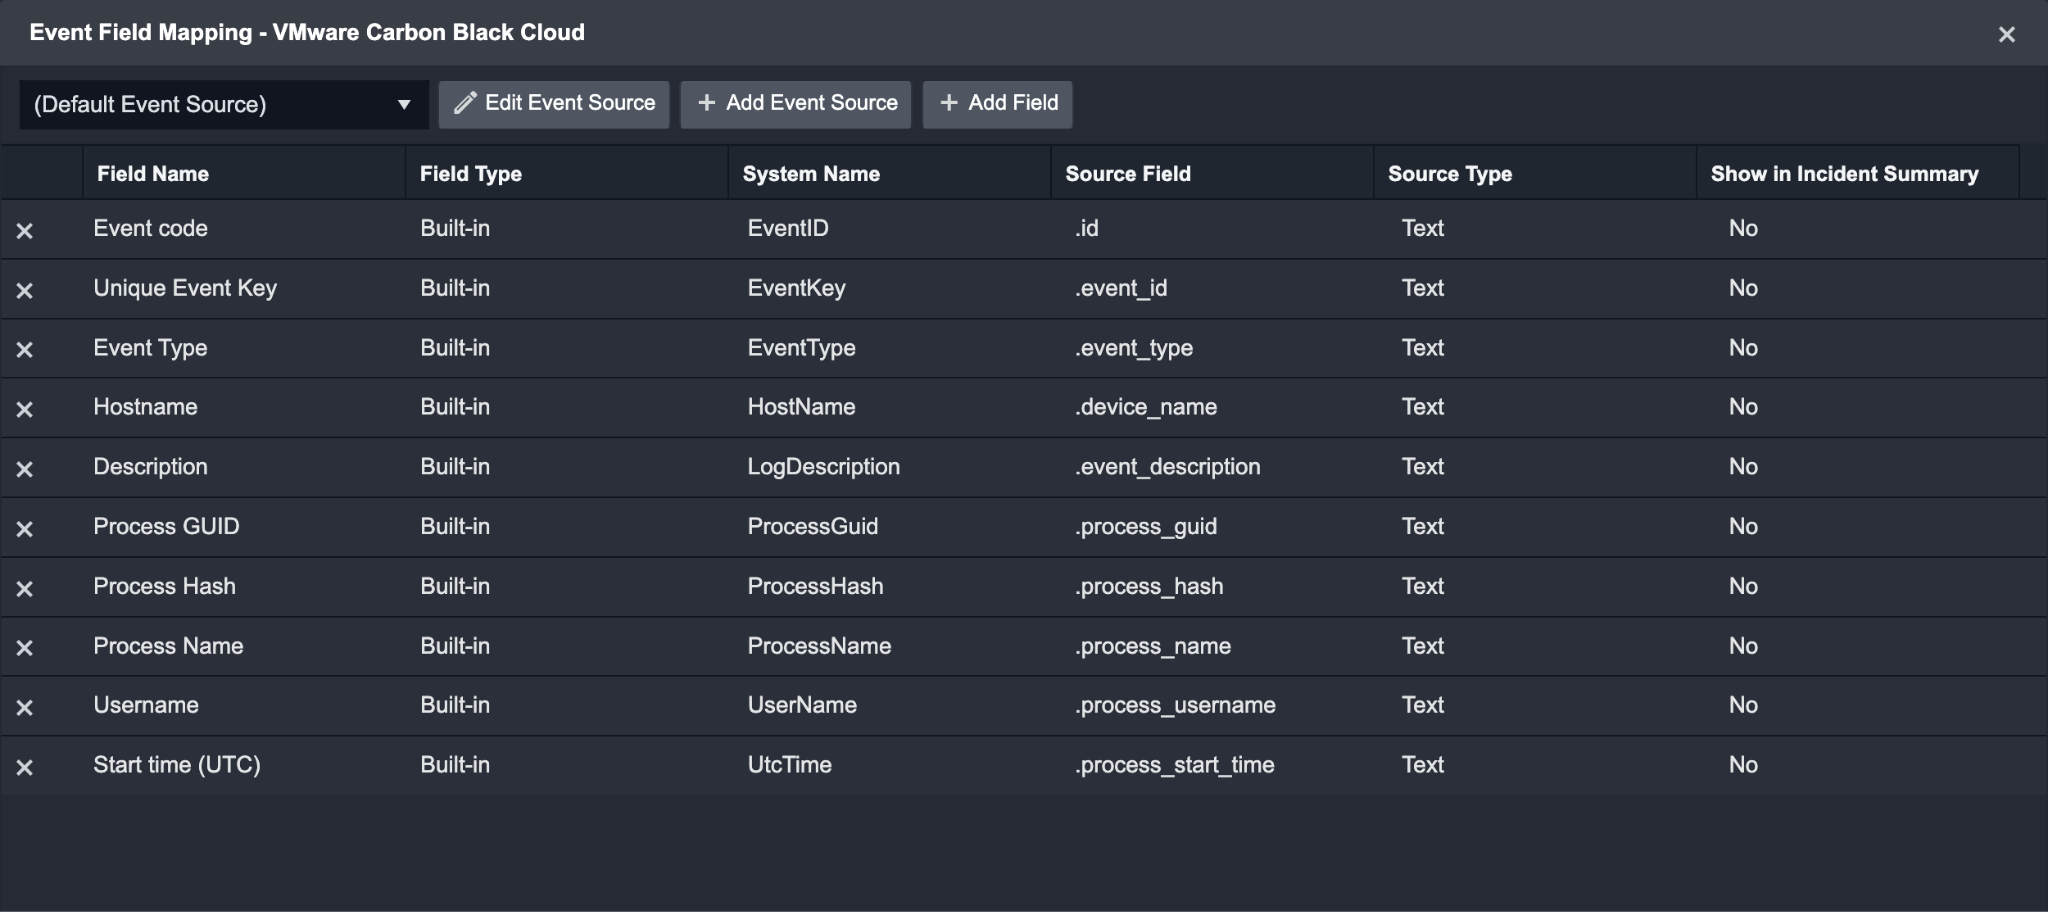Remove the Username field row
2048x912 pixels.
tap(25, 708)
